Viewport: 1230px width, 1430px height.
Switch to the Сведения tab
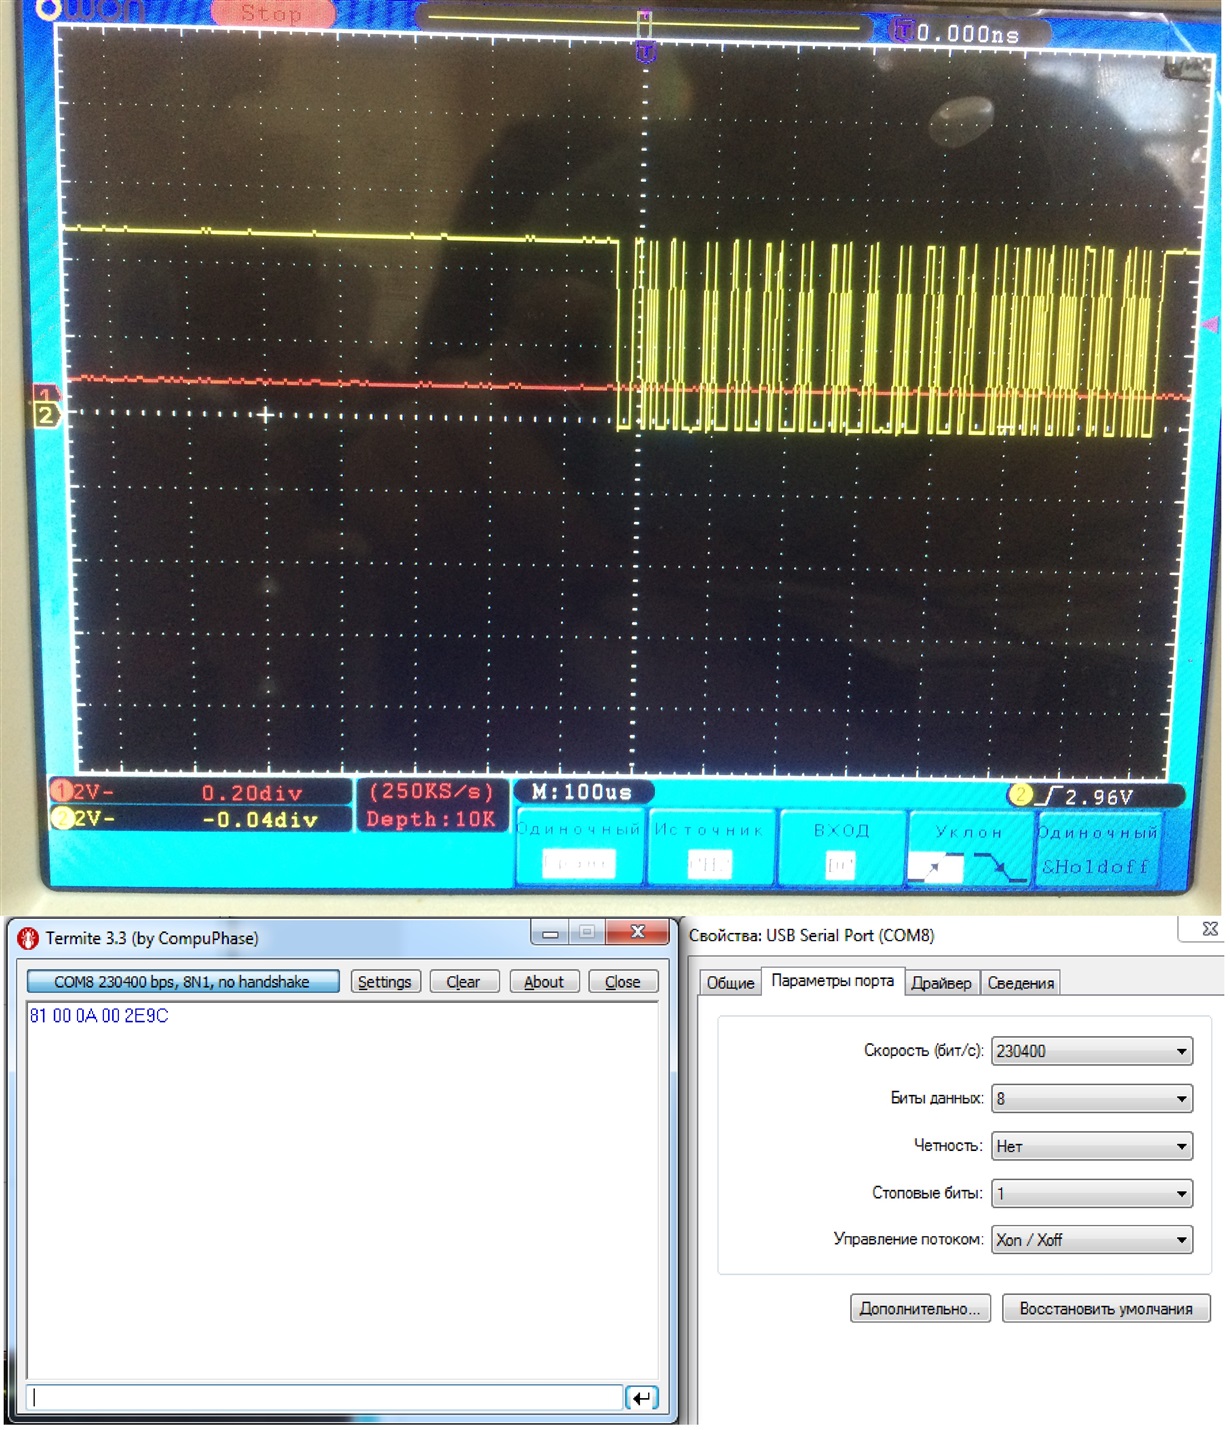point(1020,983)
